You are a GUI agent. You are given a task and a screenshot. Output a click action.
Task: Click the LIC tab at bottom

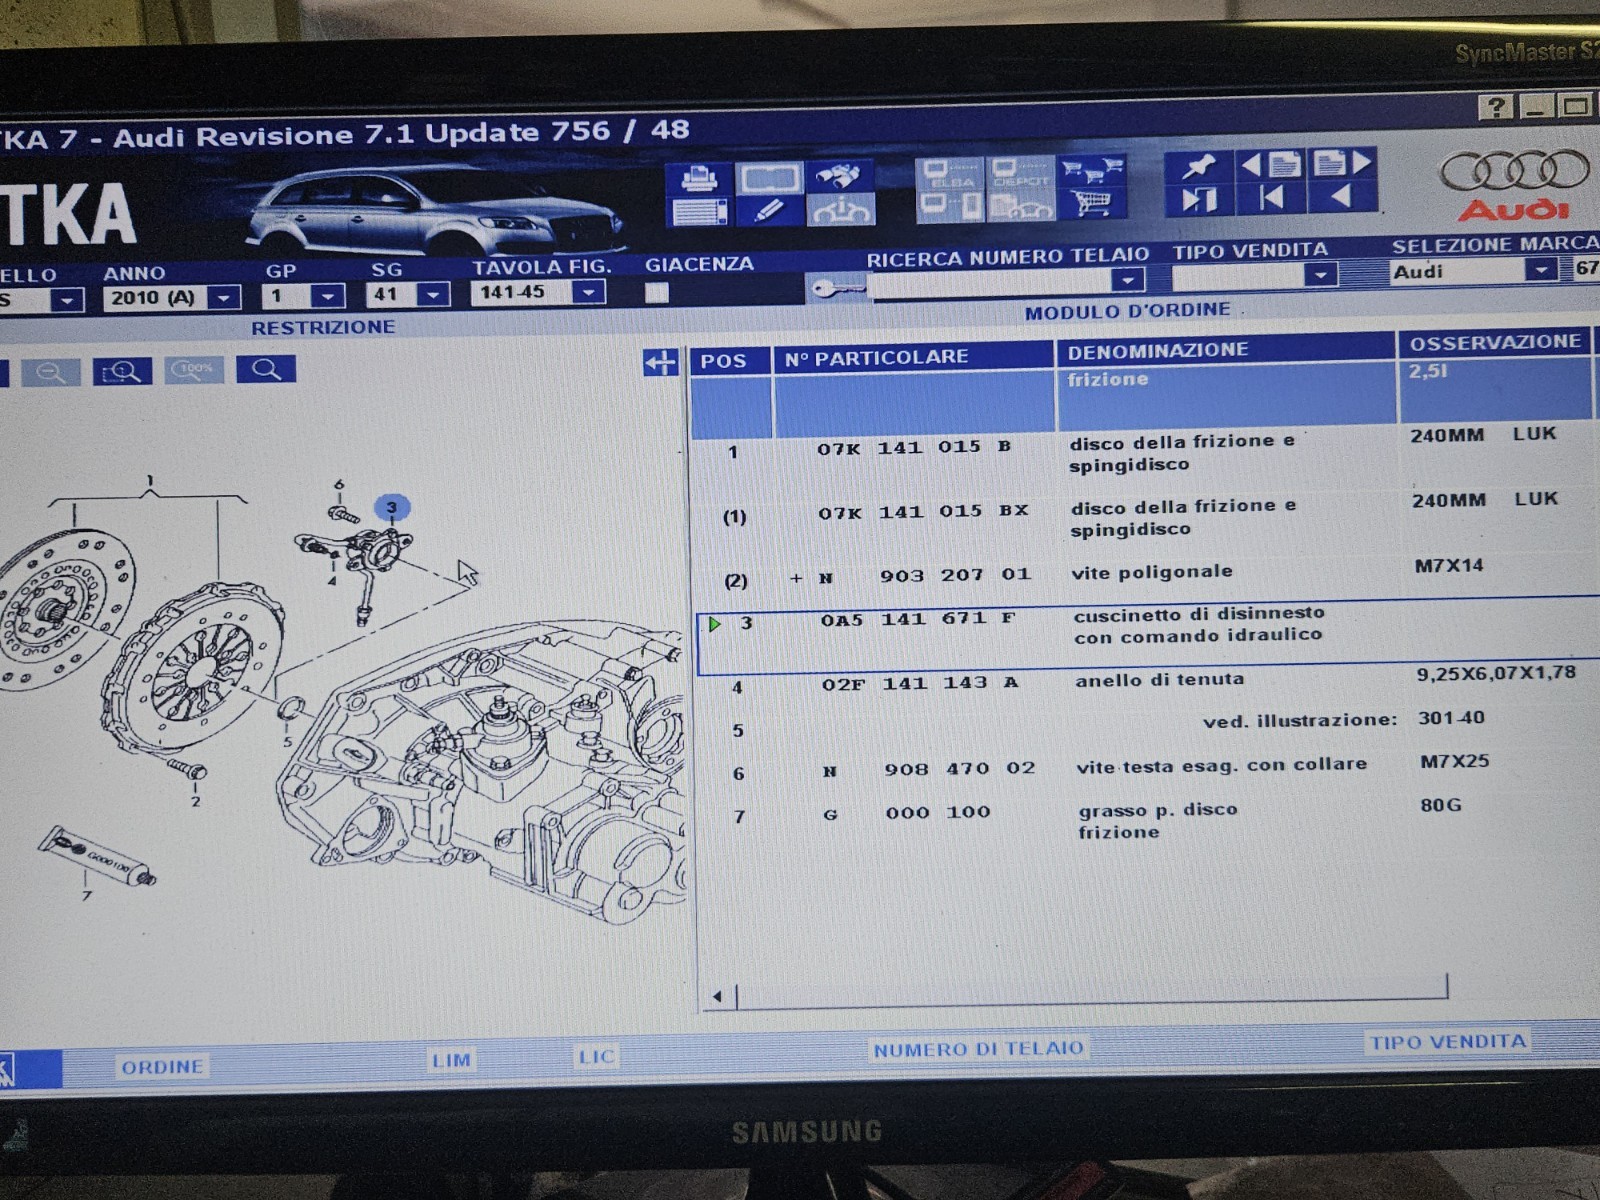(596, 1057)
